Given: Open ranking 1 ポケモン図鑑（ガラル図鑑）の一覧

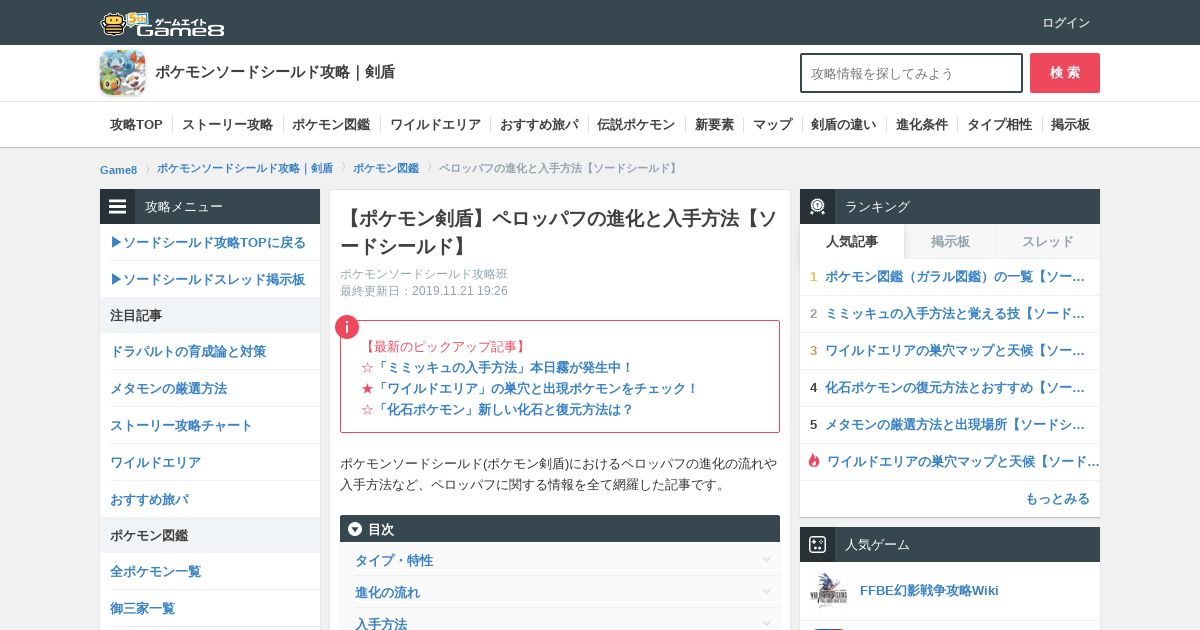Looking at the screenshot, I should coord(955,276).
